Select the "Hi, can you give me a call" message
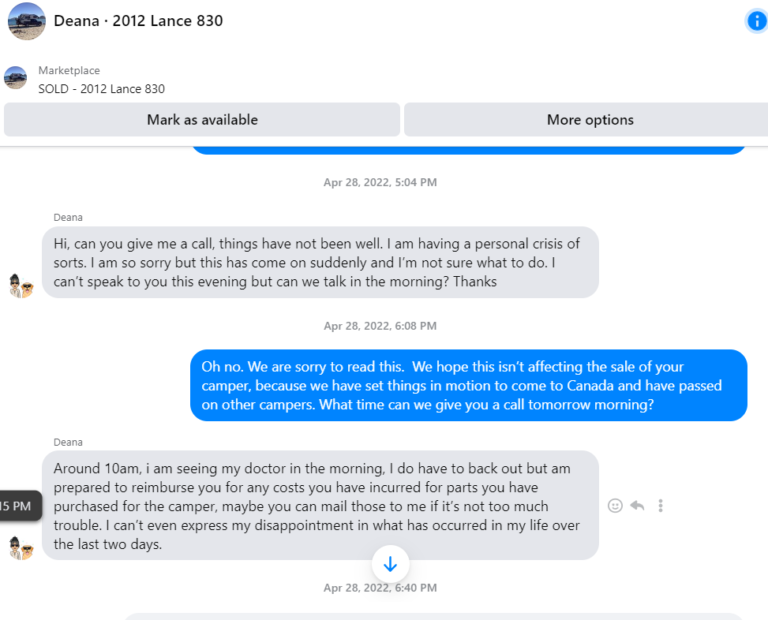The width and height of the screenshot is (768, 620). pyautogui.click(x=320, y=262)
